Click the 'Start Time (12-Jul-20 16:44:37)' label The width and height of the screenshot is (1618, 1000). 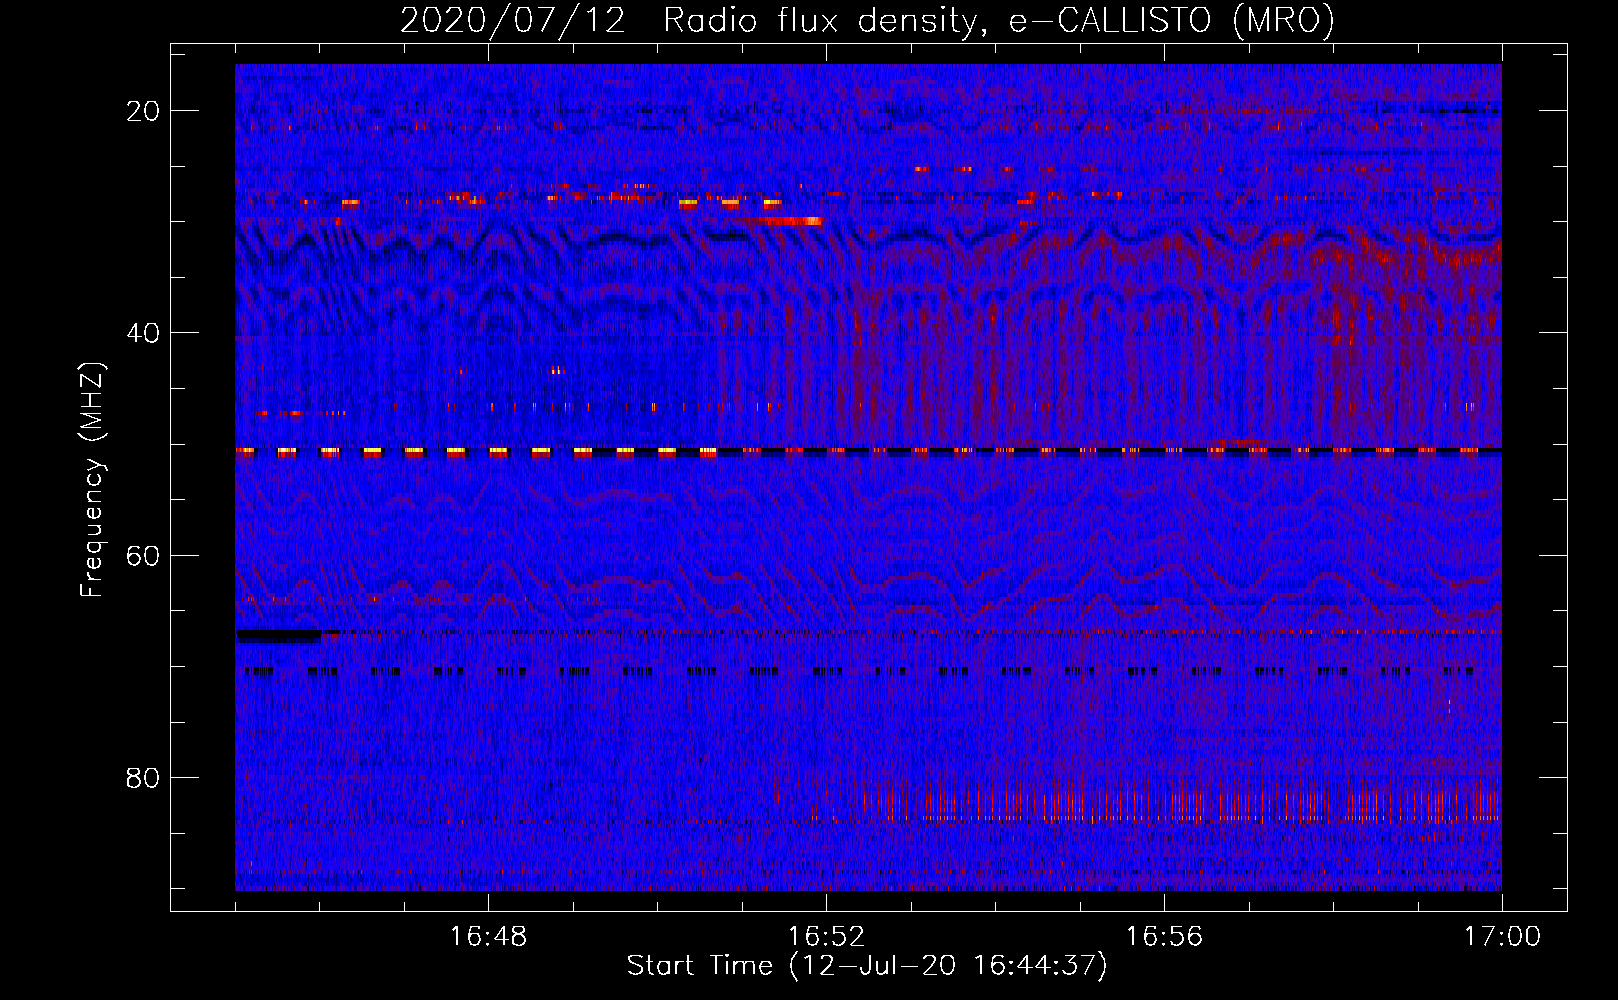[867, 966]
